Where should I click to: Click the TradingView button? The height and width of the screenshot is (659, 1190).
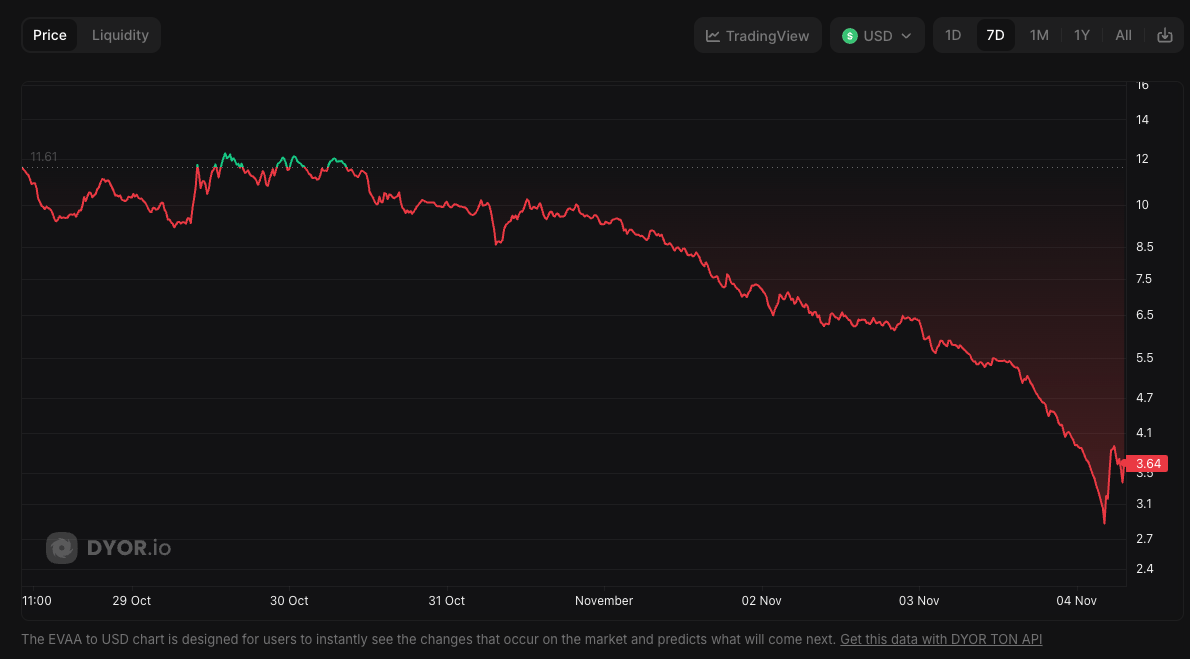757,35
